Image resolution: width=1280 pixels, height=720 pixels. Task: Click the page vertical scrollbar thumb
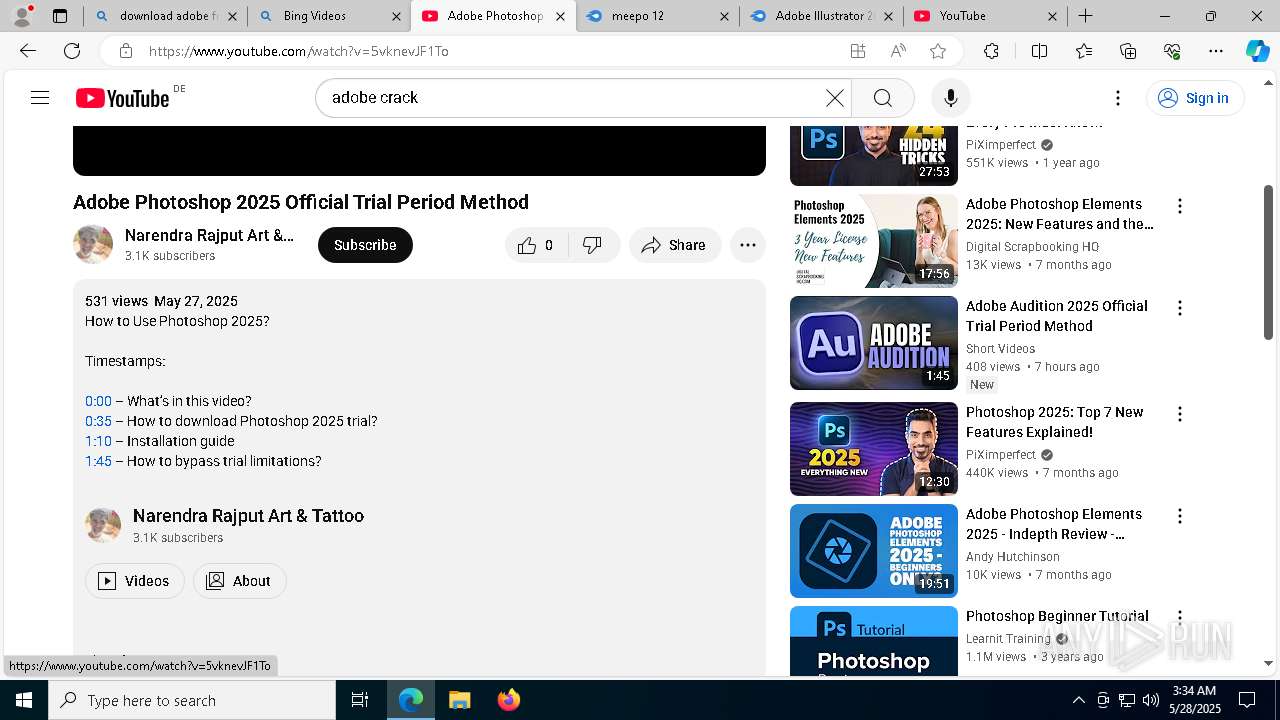coord(1269,262)
